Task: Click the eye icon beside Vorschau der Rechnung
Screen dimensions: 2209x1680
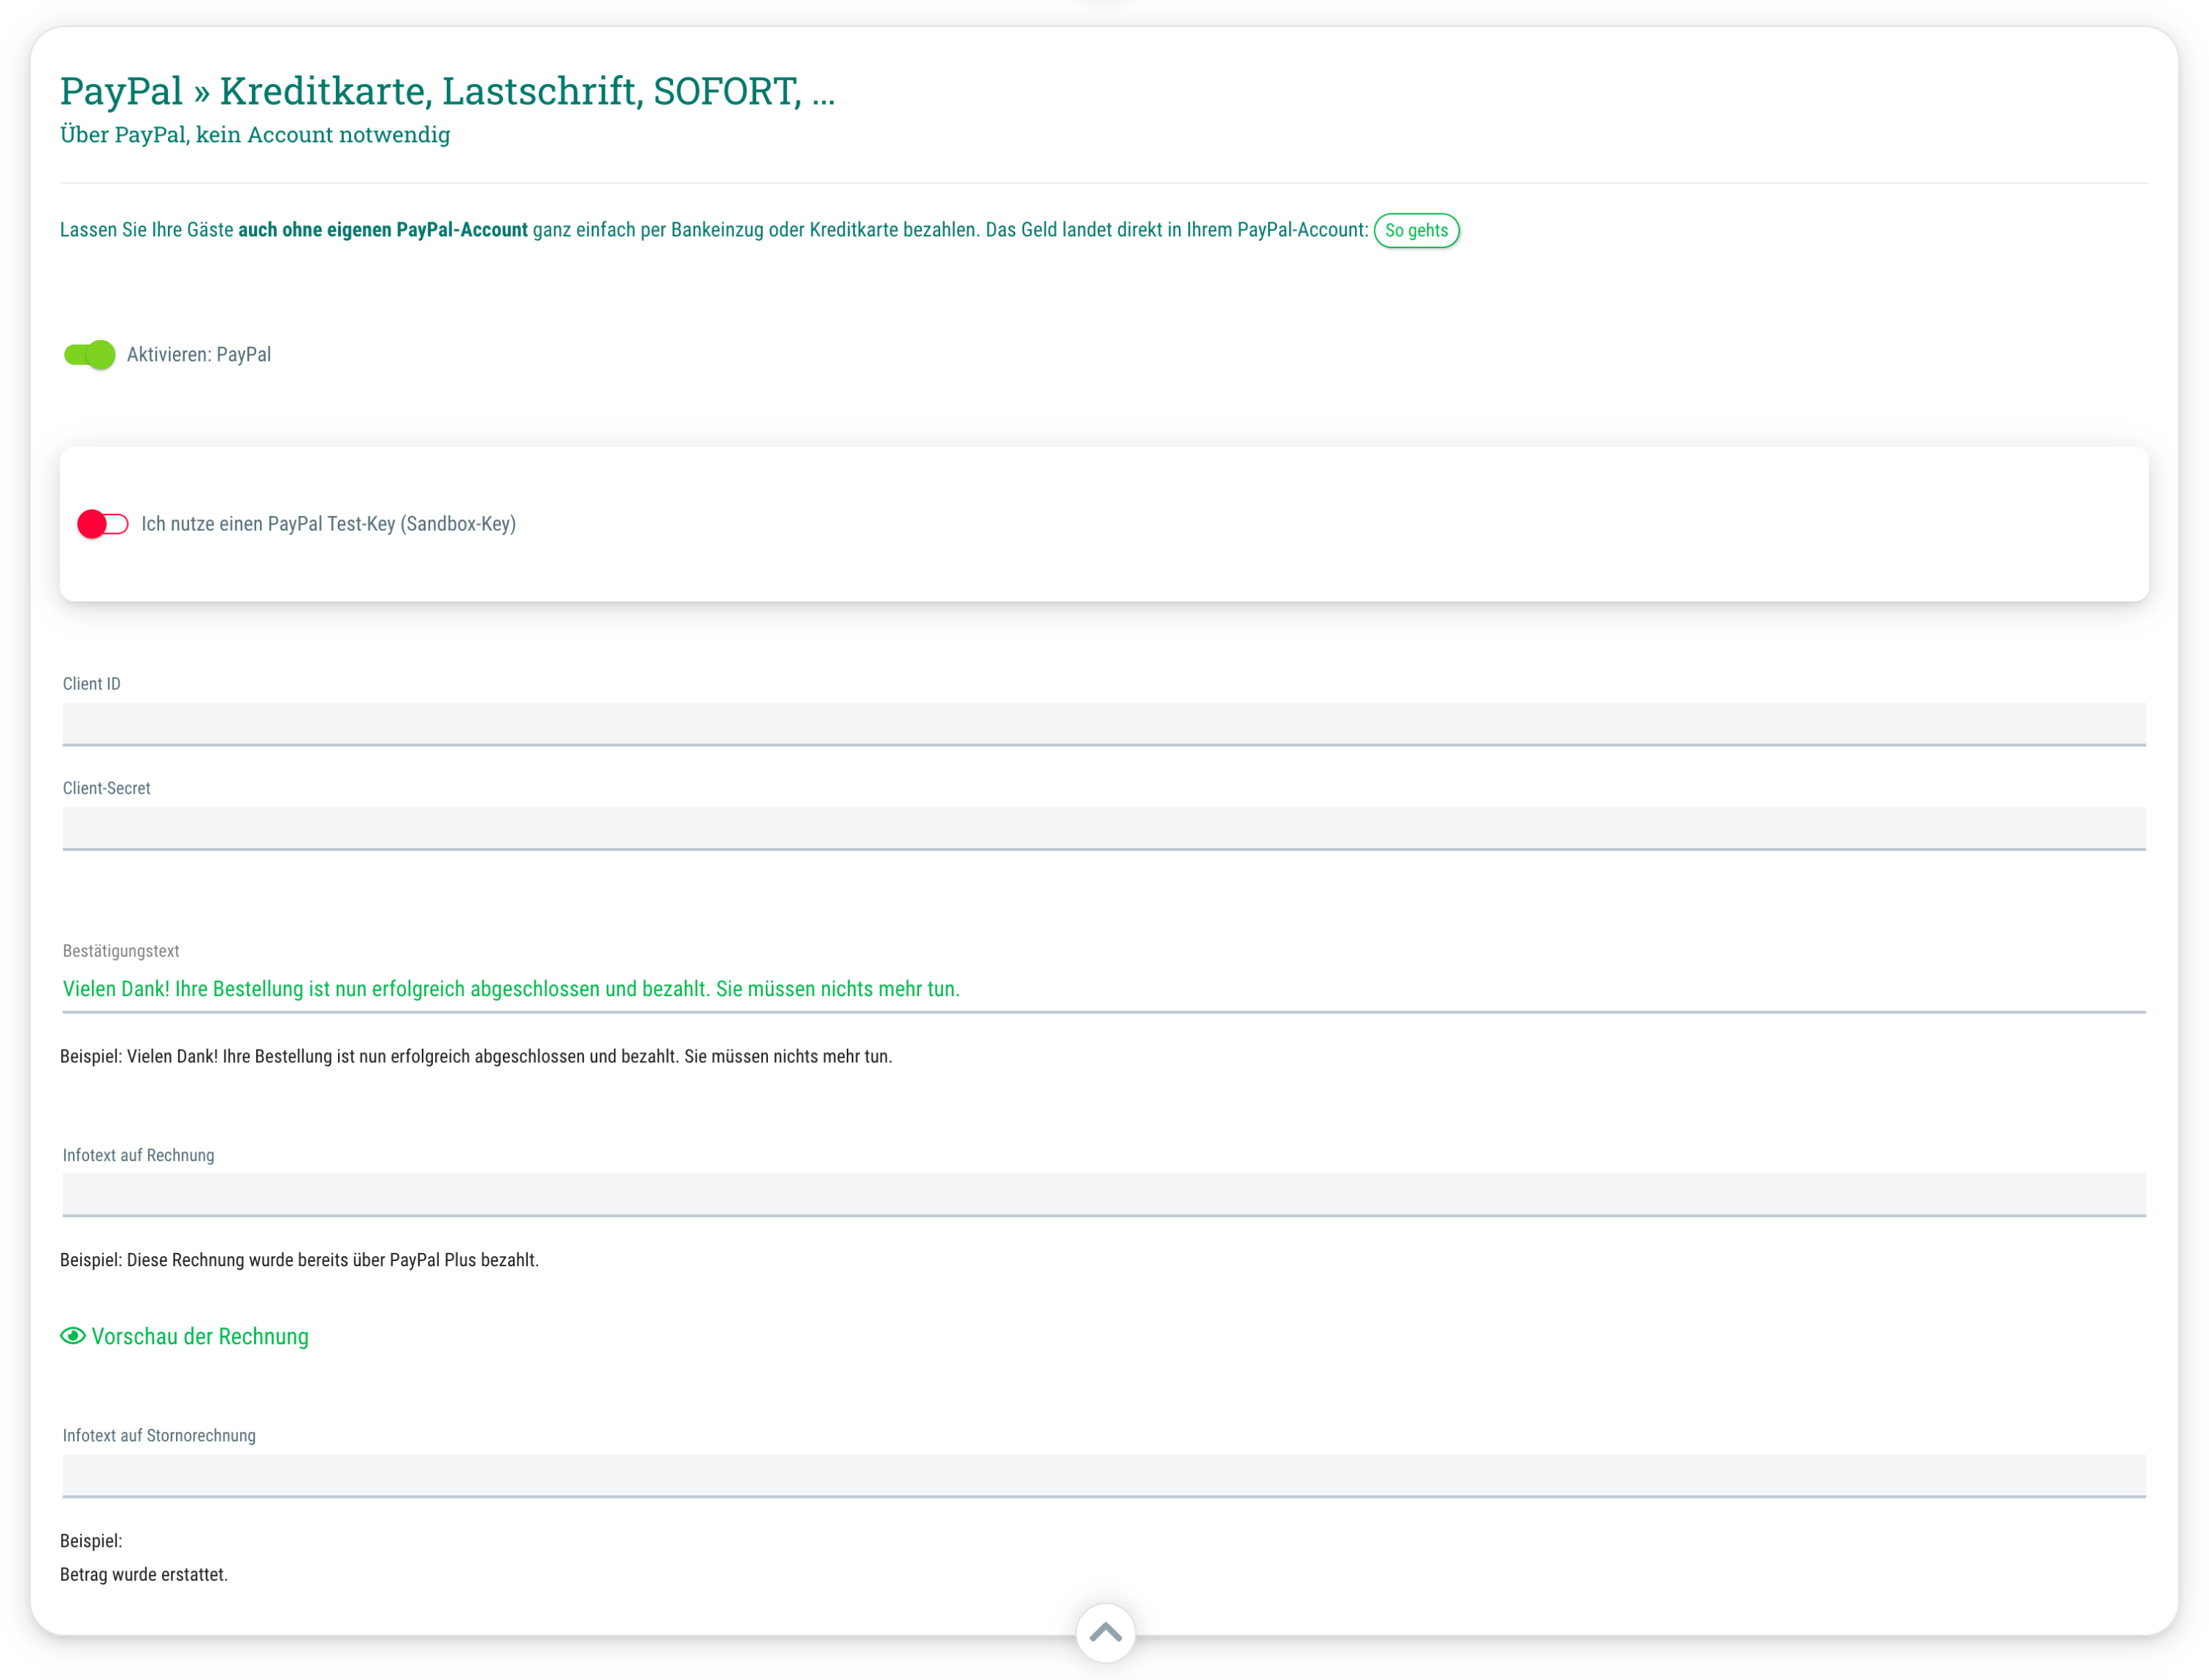Action: [73, 1337]
